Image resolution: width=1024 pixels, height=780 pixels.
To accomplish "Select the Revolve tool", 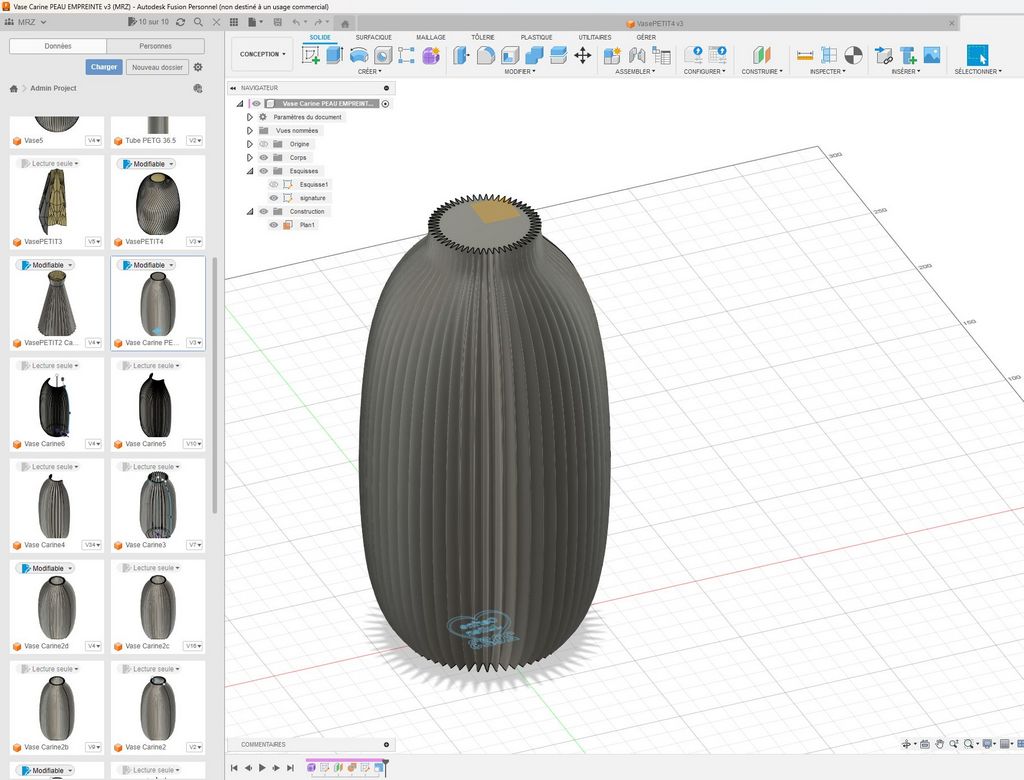I will [359, 55].
